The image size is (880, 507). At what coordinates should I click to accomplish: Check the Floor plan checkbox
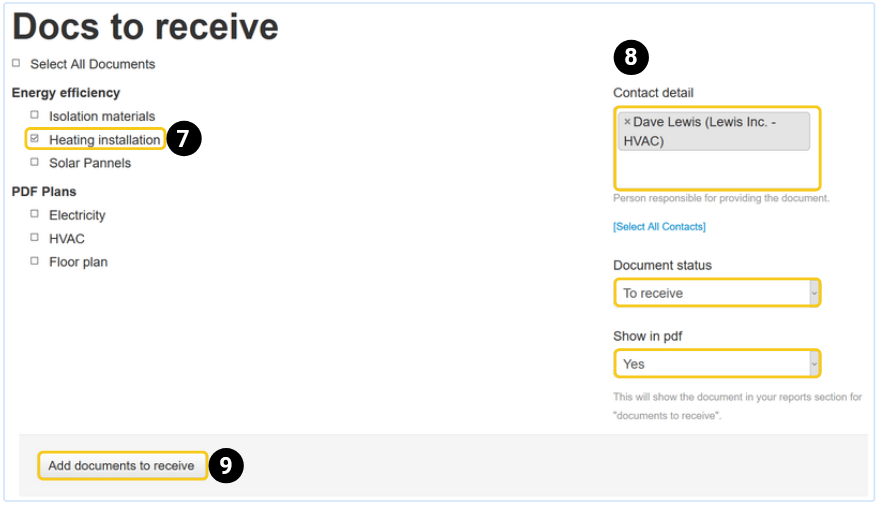(x=35, y=261)
